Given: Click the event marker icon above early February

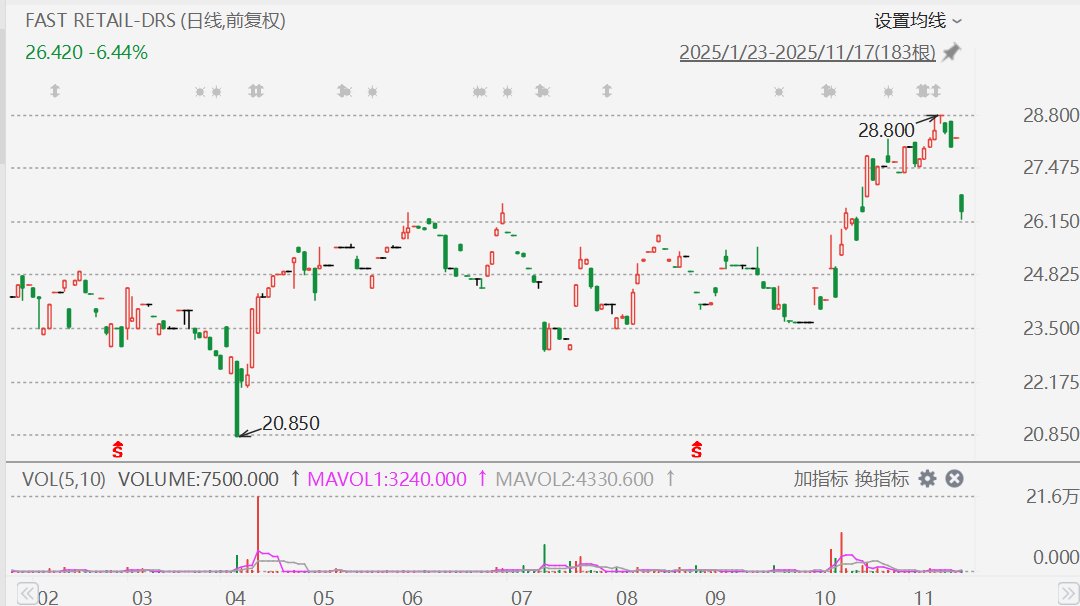Looking at the screenshot, I should 55,91.
